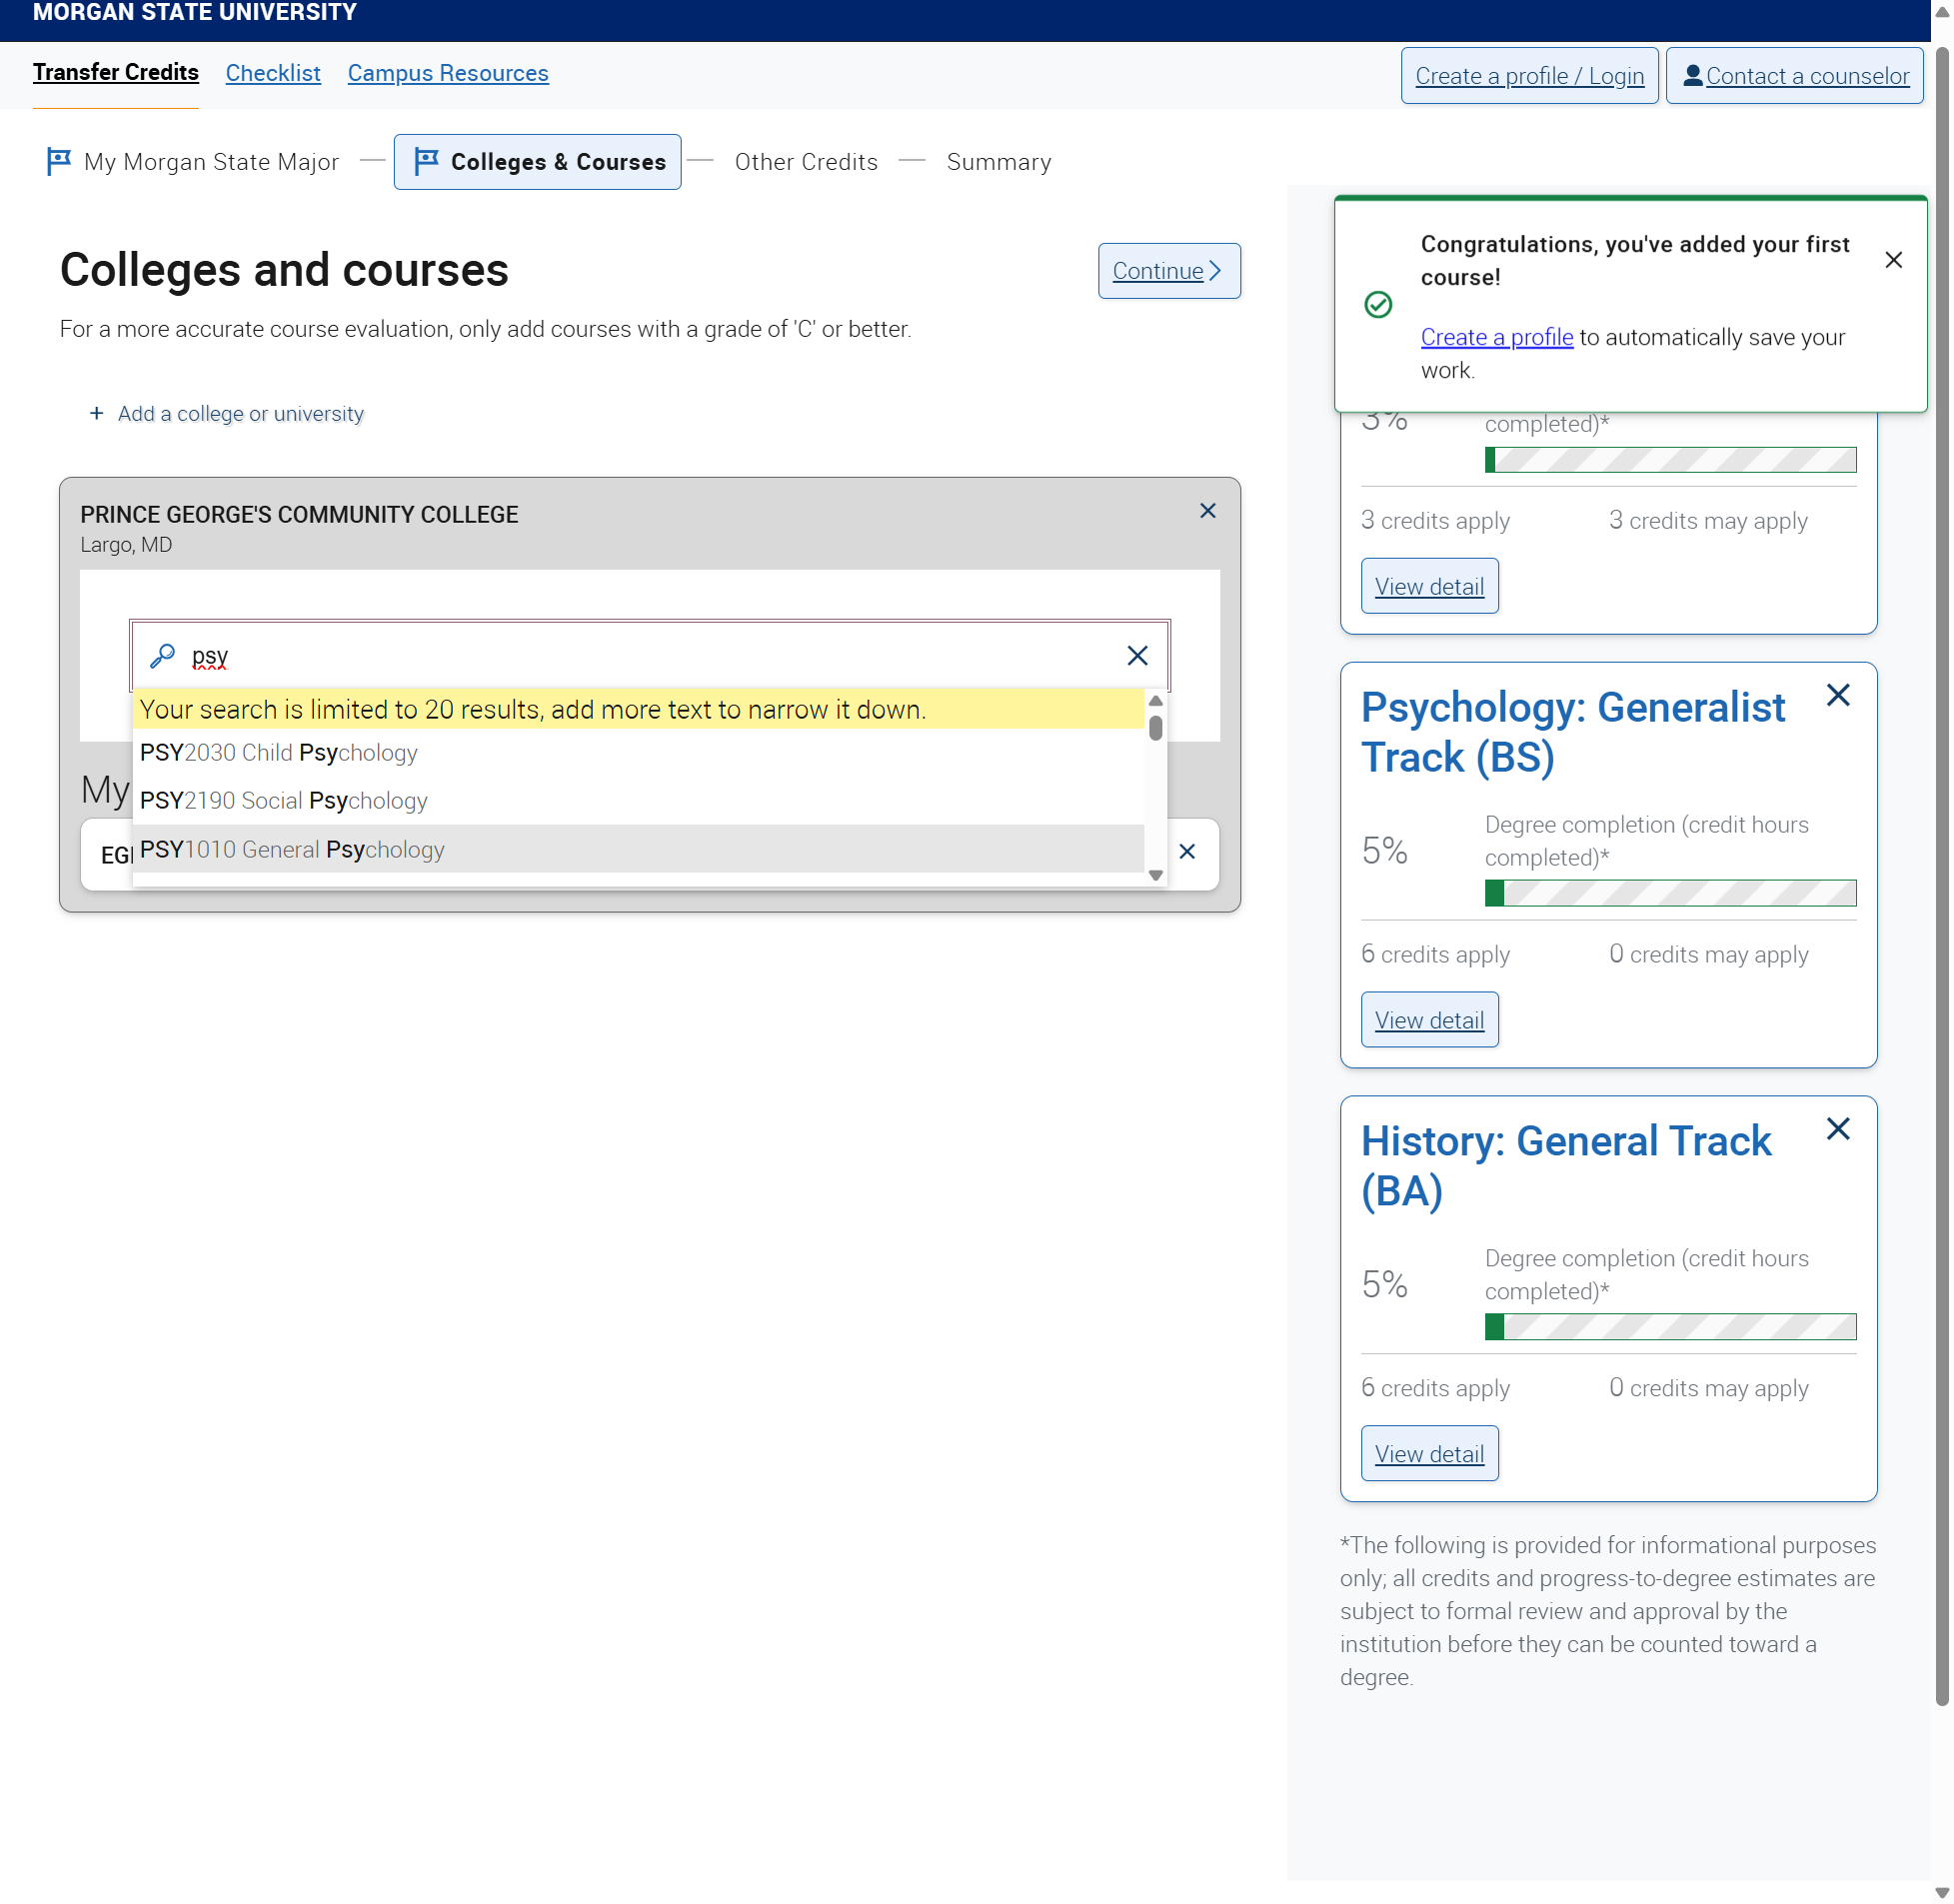
Task: Go to the Summary step
Action: pyautogui.click(x=999, y=162)
